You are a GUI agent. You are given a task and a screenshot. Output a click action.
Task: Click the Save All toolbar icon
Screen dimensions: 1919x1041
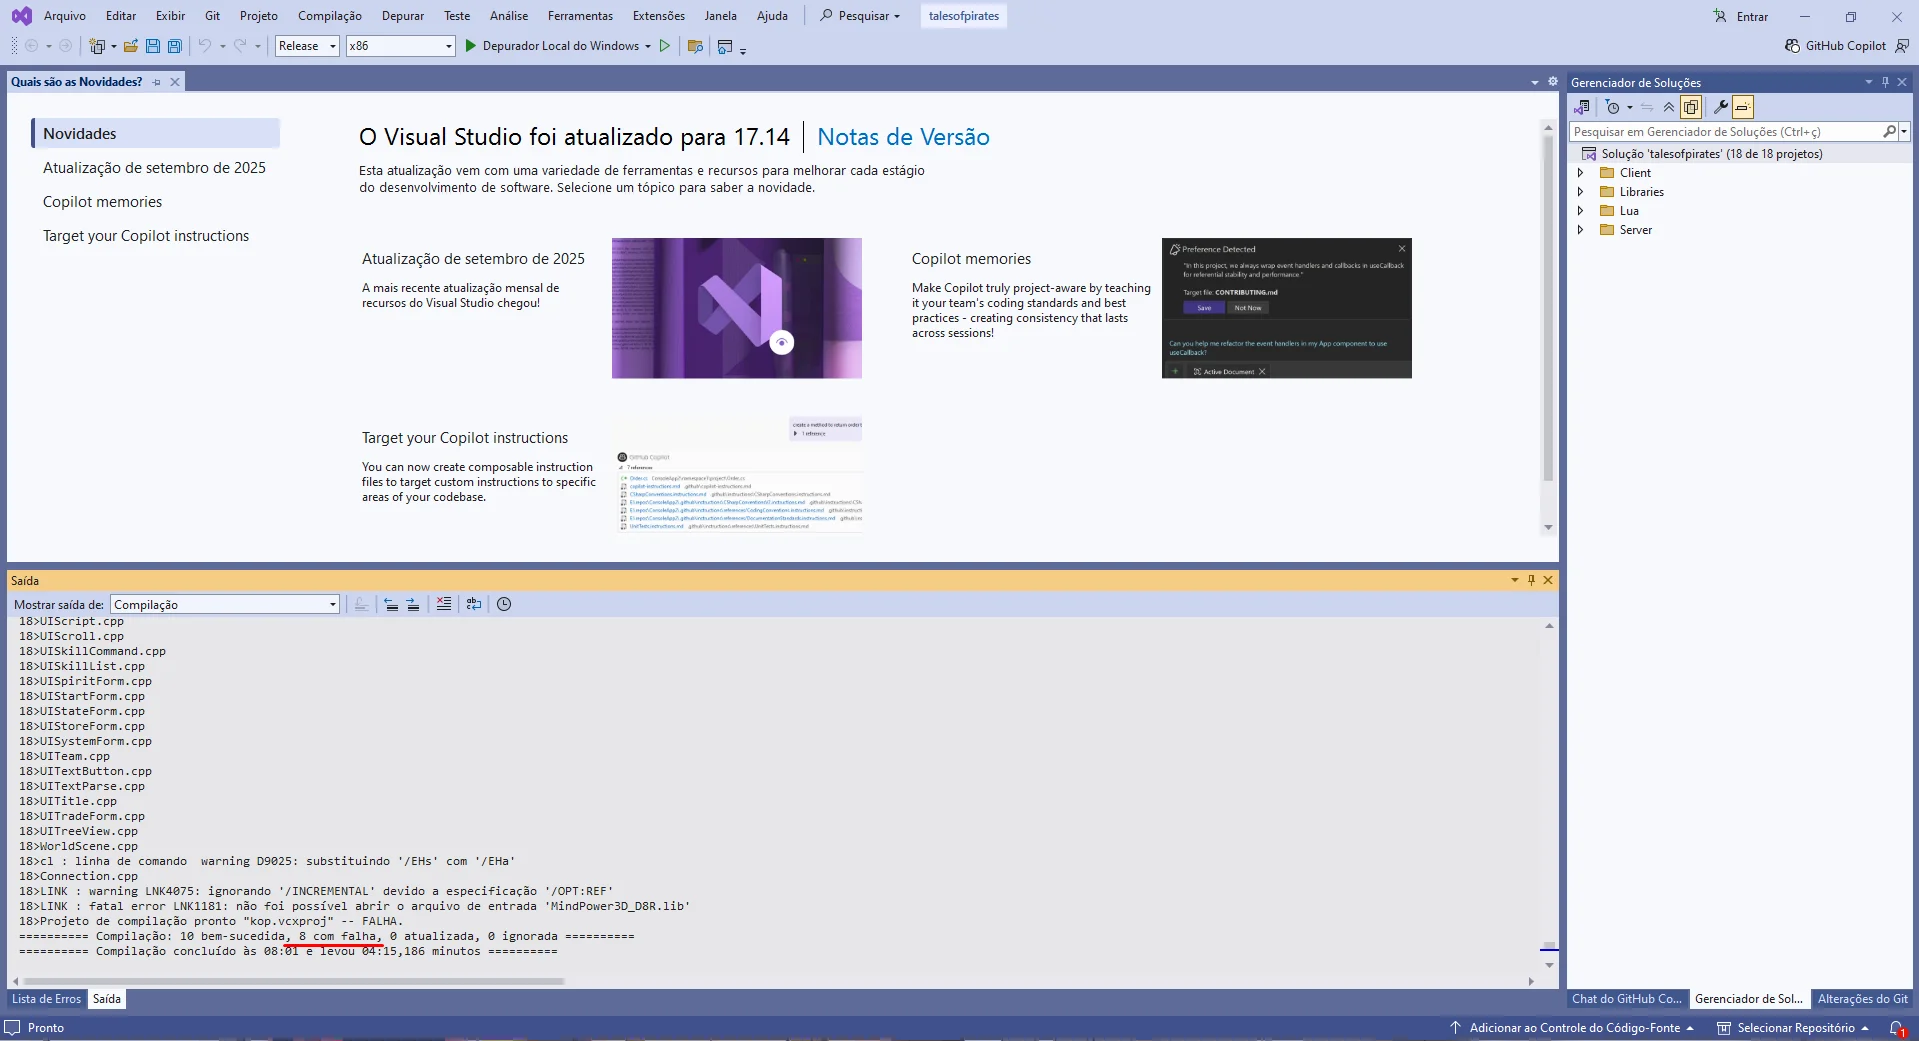175,46
